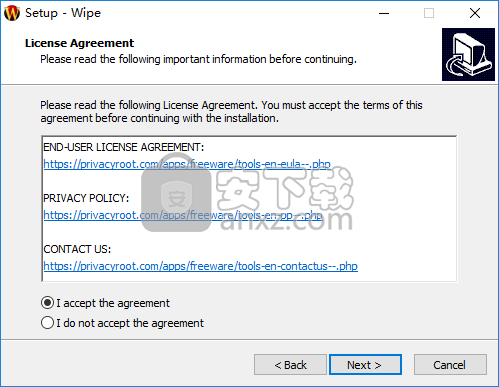Click the 'License Agreement' page heading
The height and width of the screenshot is (387, 499).
(x=79, y=43)
